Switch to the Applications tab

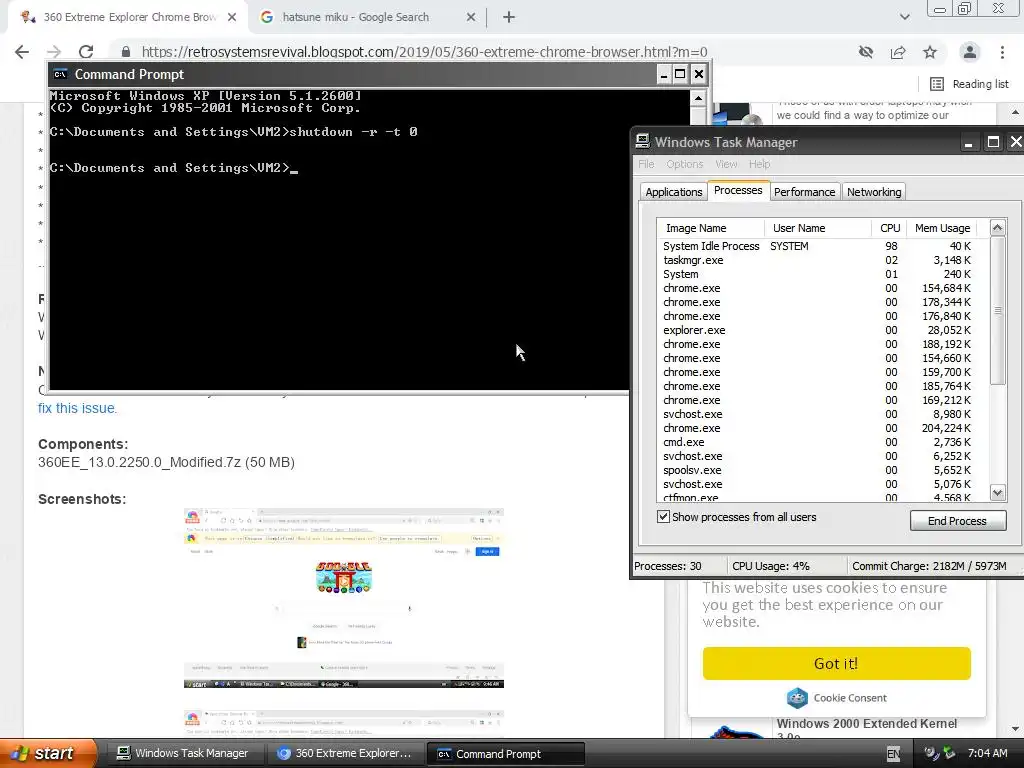click(x=673, y=191)
